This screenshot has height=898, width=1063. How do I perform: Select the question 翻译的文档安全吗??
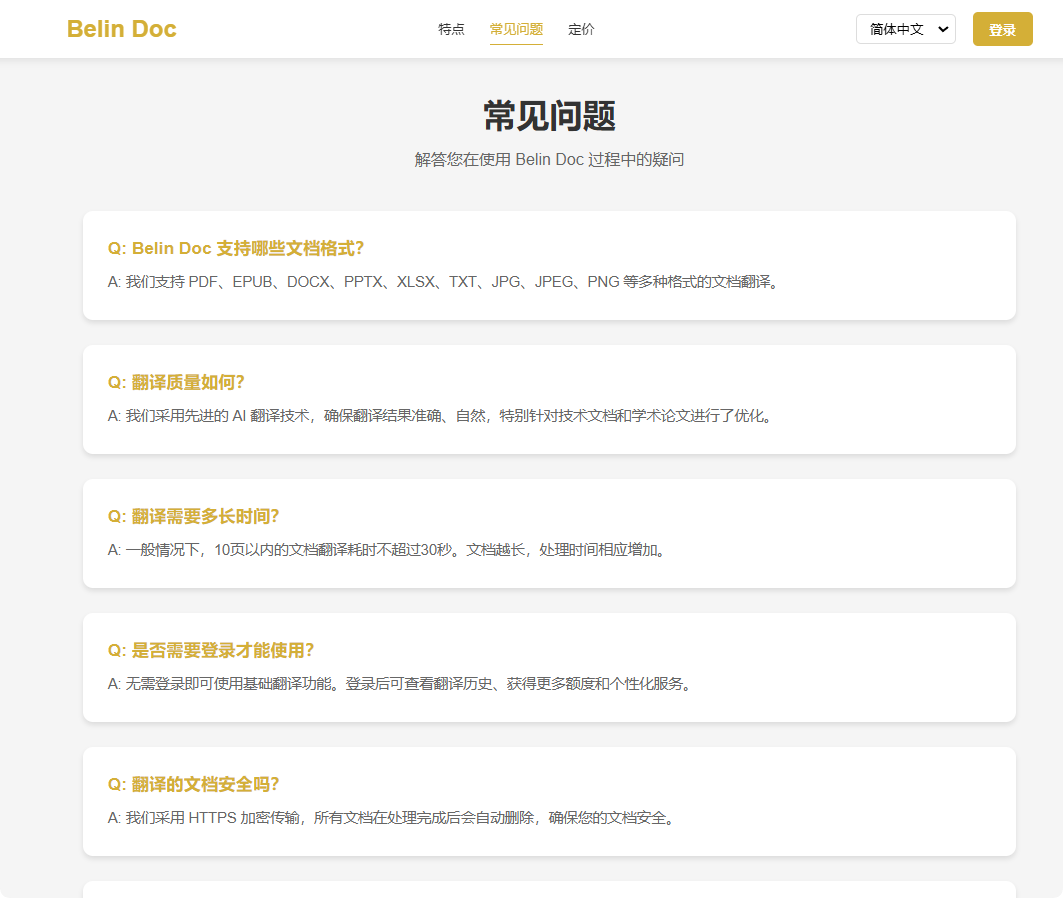pos(193,784)
